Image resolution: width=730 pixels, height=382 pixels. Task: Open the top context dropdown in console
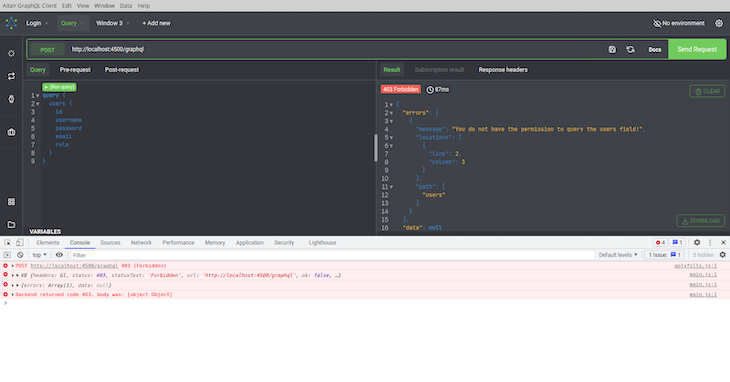coord(39,255)
